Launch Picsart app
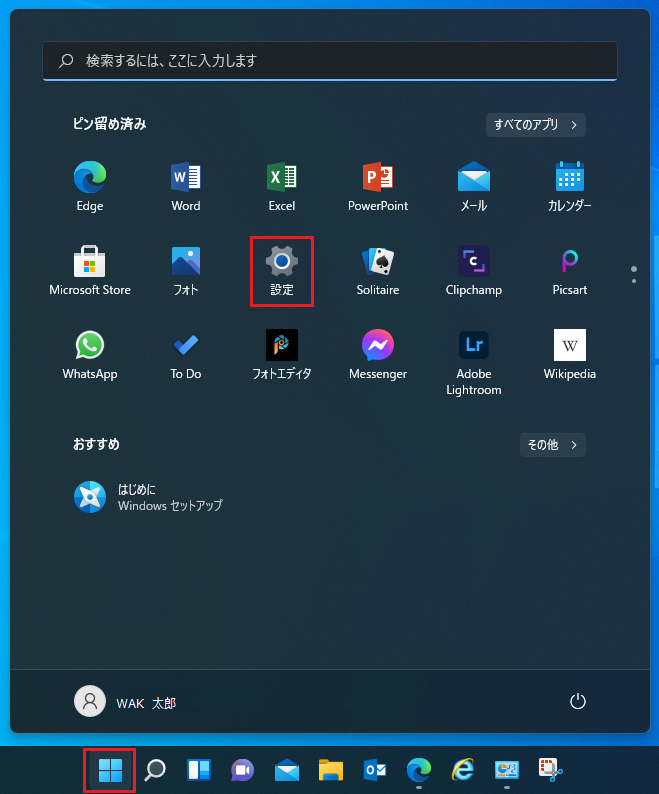Screen dimensions: 659x794 click(569, 270)
